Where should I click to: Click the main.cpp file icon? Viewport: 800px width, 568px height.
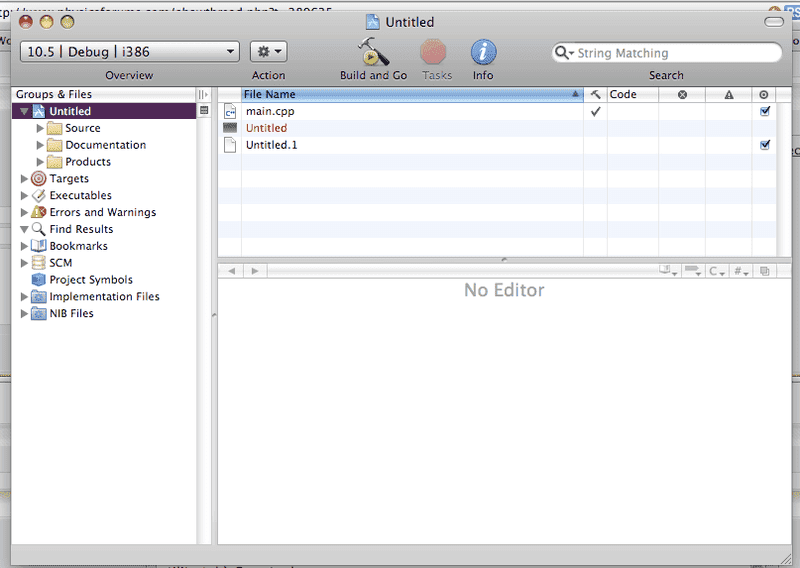point(230,112)
